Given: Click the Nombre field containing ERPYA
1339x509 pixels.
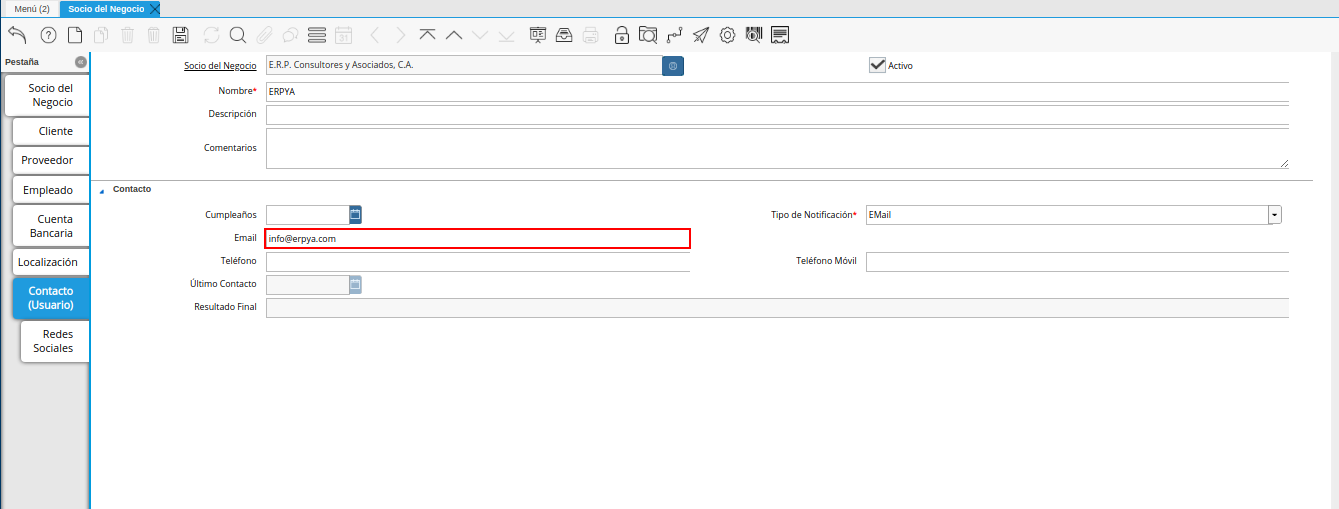Looking at the screenshot, I should (x=777, y=91).
